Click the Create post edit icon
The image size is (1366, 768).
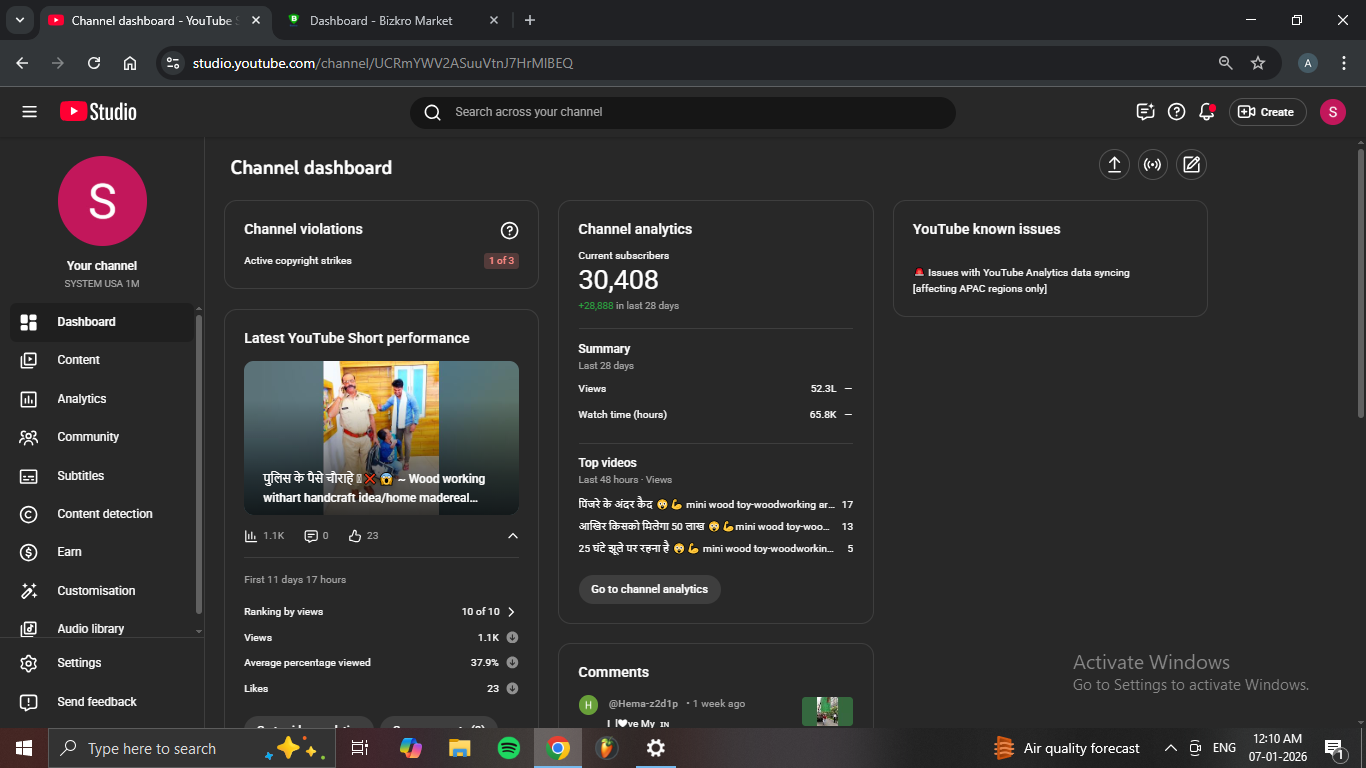click(1191, 165)
